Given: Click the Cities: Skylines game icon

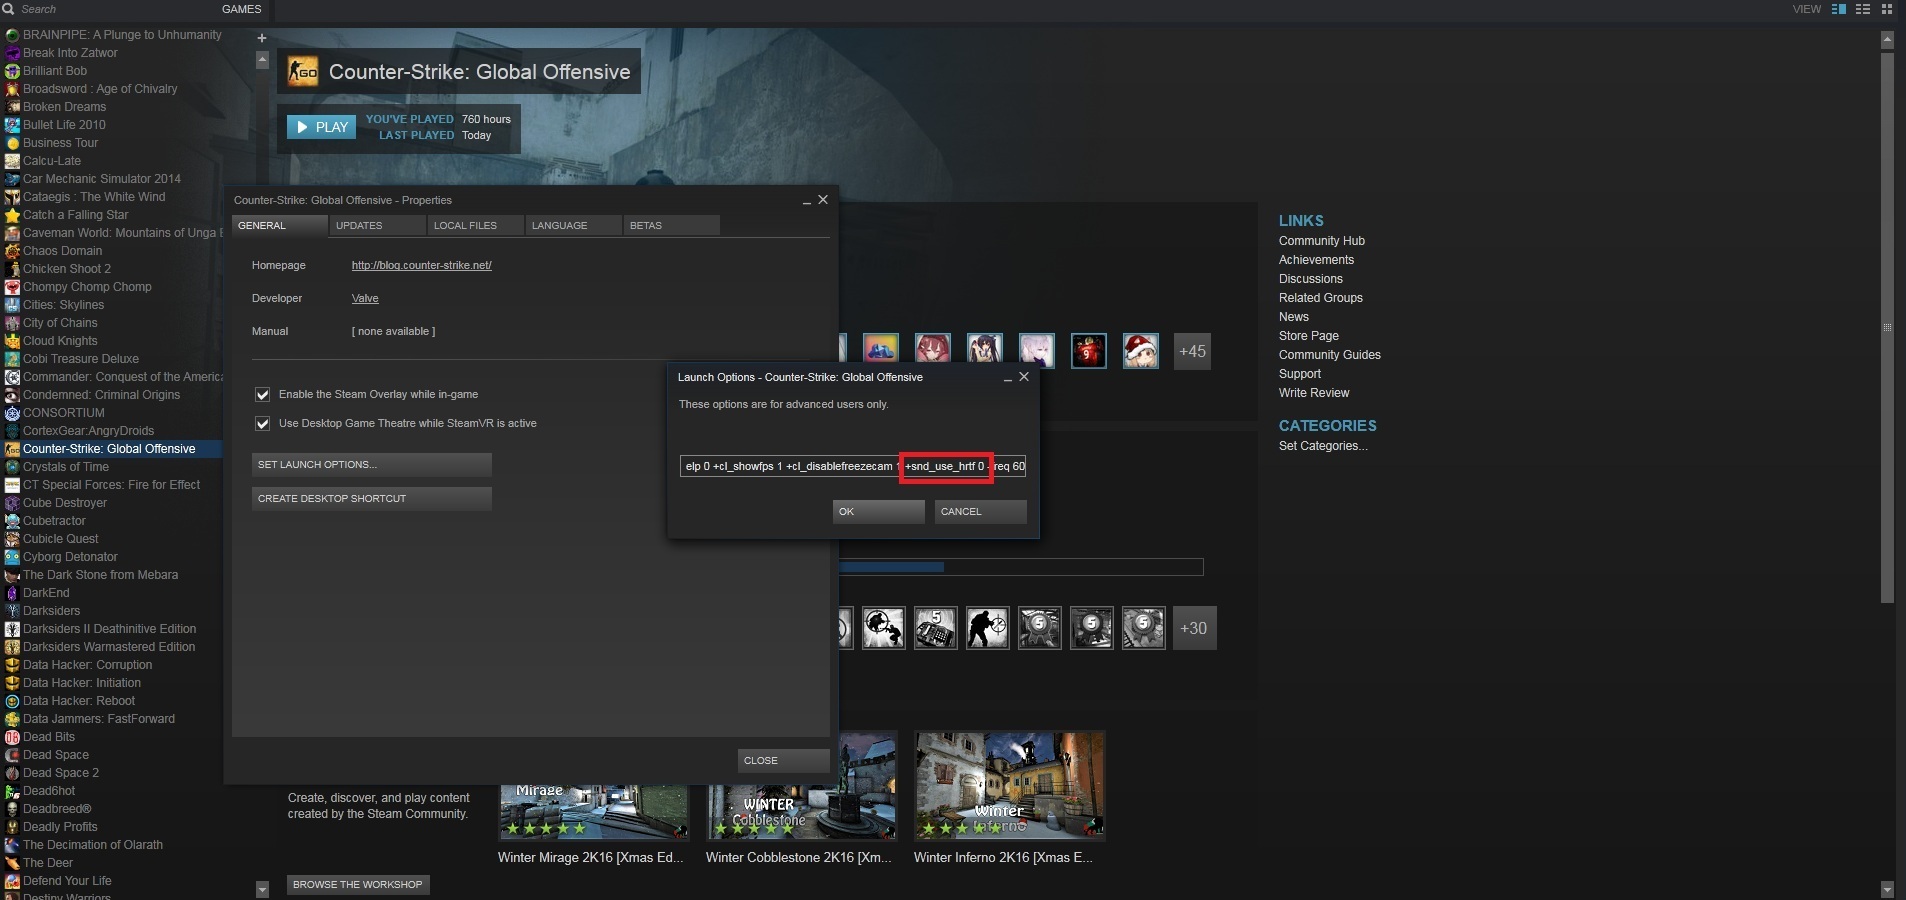Looking at the screenshot, I should (12, 305).
